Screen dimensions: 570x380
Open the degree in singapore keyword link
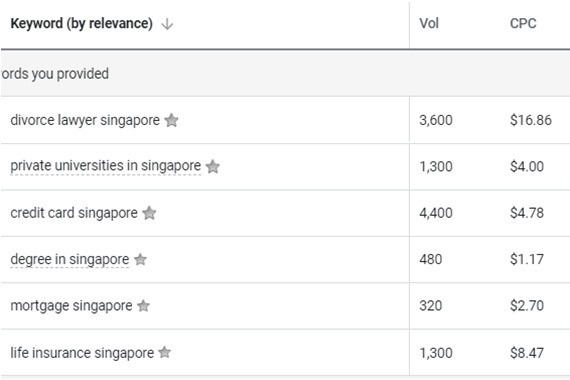pyautogui.click(x=69, y=260)
